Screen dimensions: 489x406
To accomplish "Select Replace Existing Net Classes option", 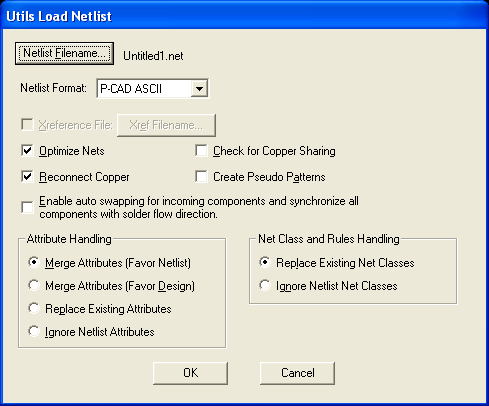I will (265, 263).
